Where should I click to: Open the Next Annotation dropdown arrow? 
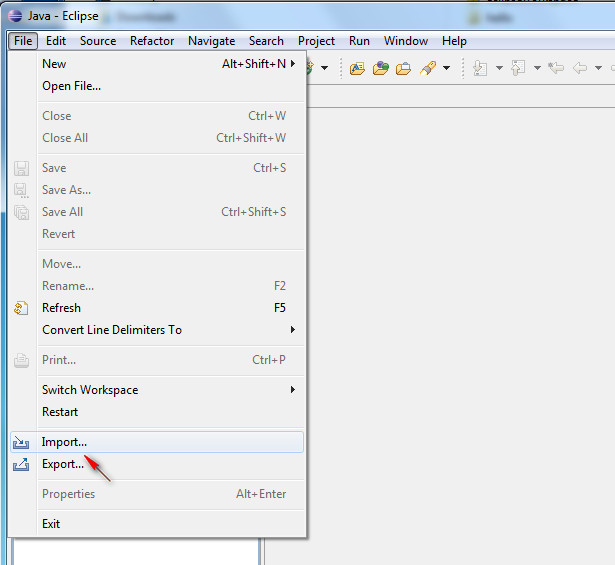499,68
